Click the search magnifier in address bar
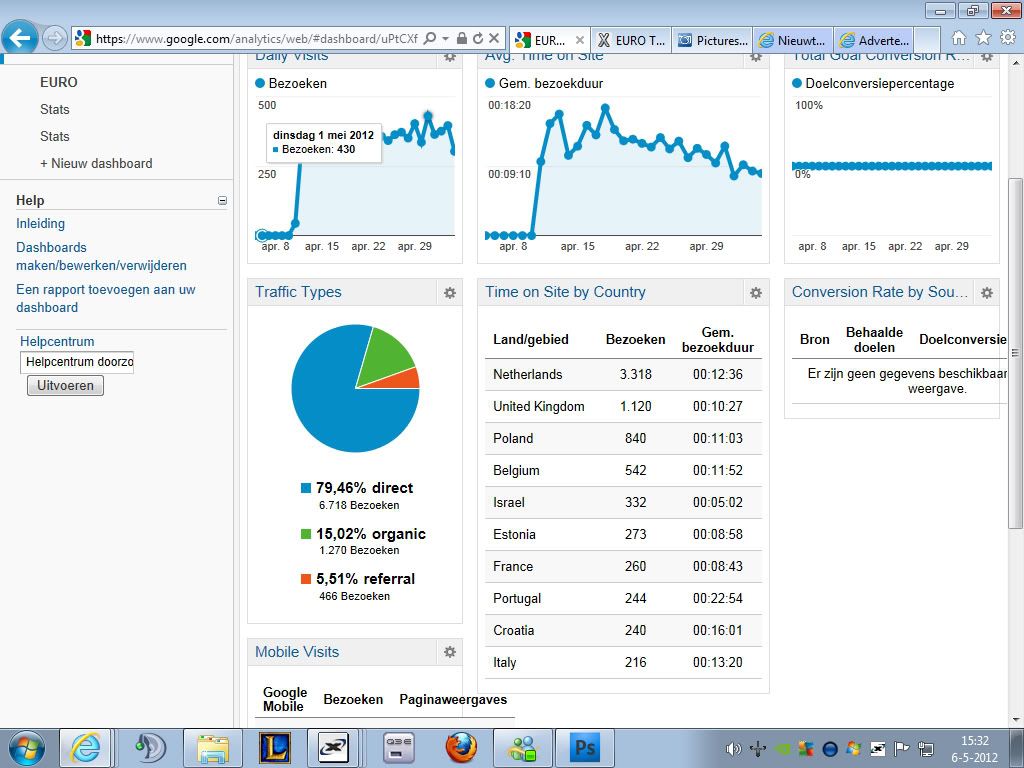 click(x=430, y=39)
